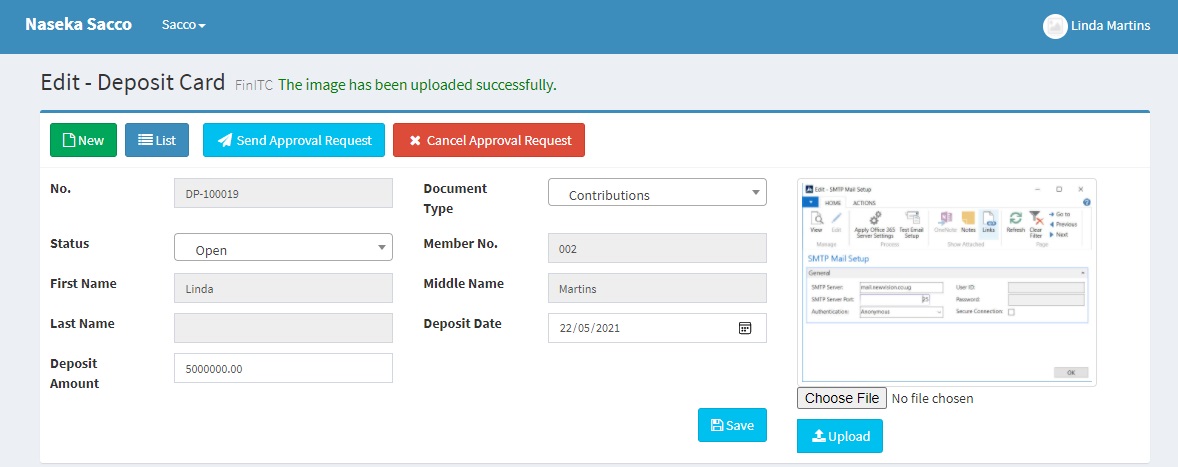Click the New document button
This screenshot has height=467, width=1178.
point(83,140)
